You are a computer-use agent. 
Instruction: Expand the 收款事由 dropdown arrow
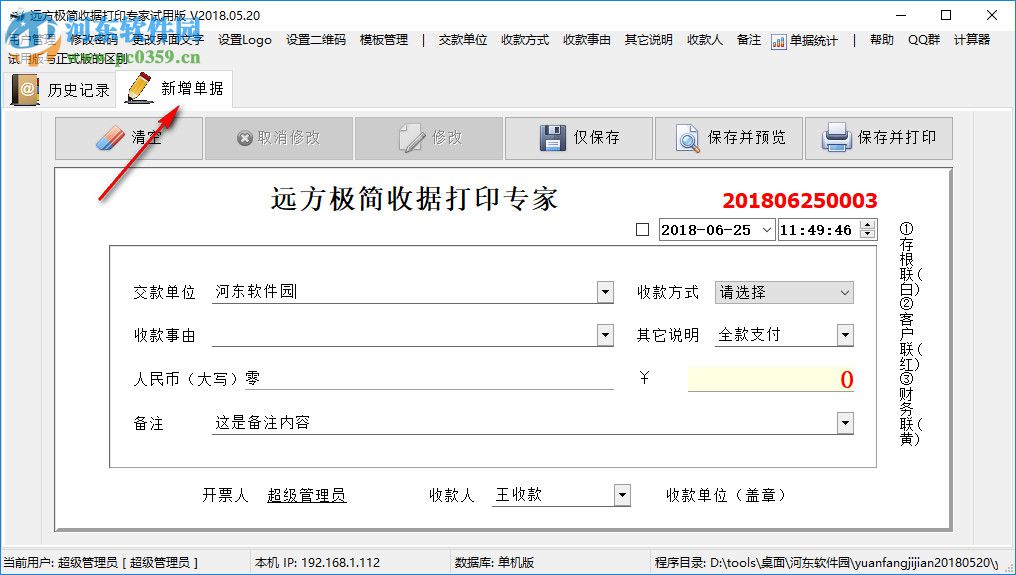[605, 335]
